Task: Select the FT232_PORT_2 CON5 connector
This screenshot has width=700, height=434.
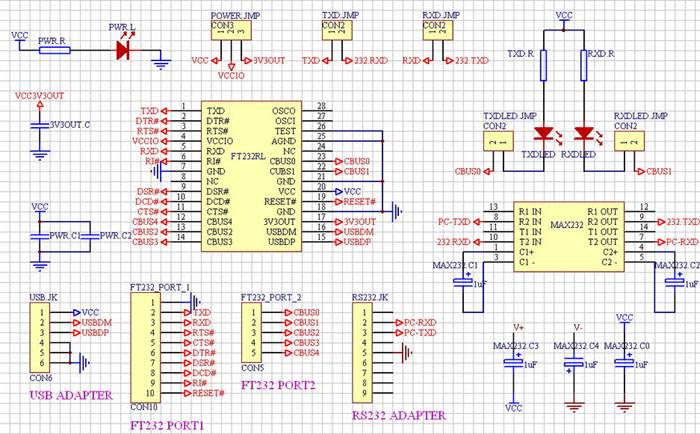Action: 251,332
